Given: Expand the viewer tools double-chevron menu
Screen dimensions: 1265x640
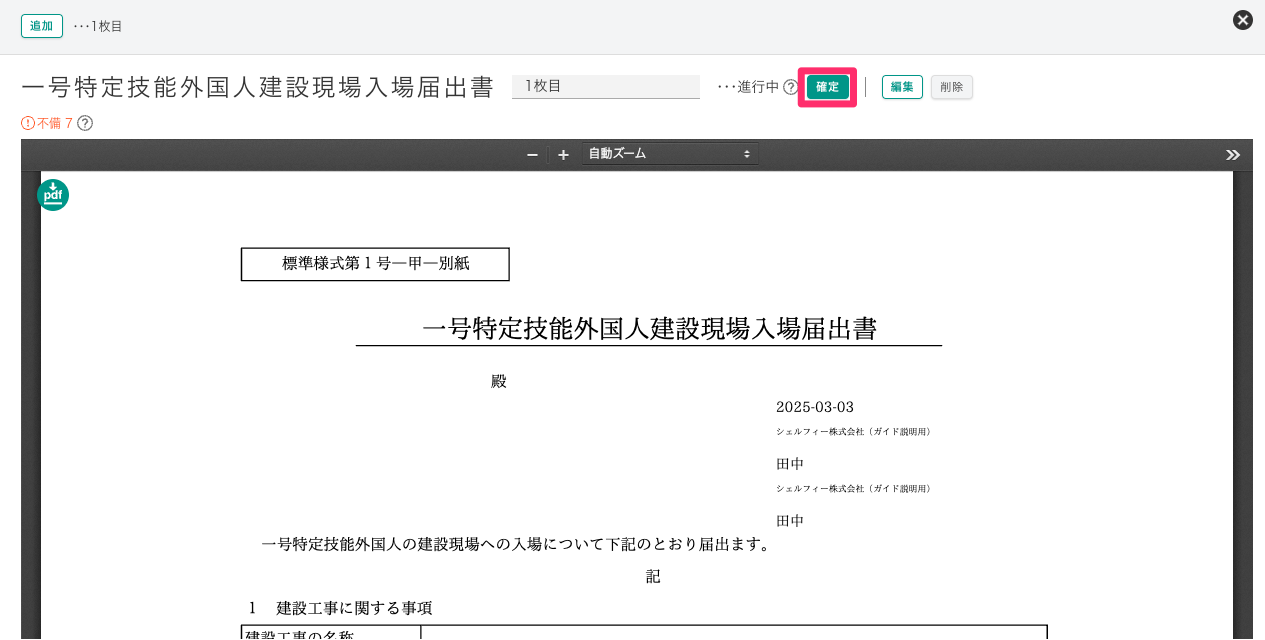Looking at the screenshot, I should [x=1232, y=154].
